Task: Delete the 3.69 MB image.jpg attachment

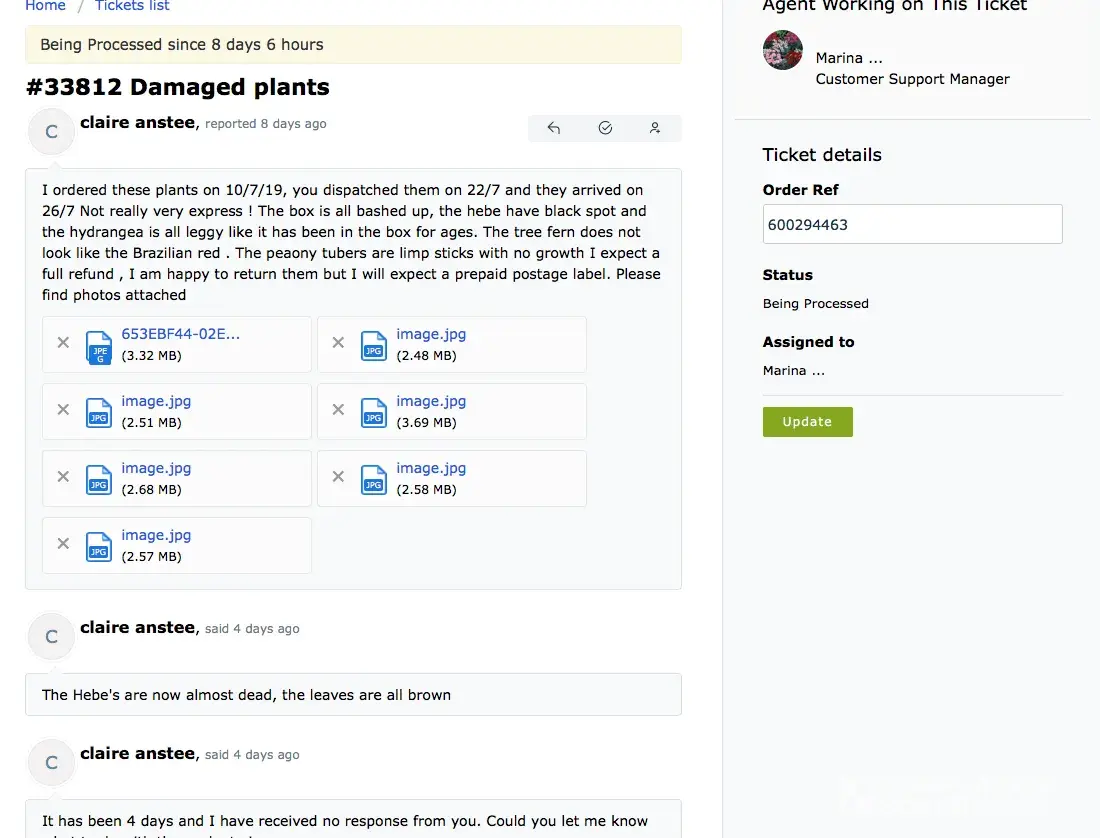Action: coord(338,410)
